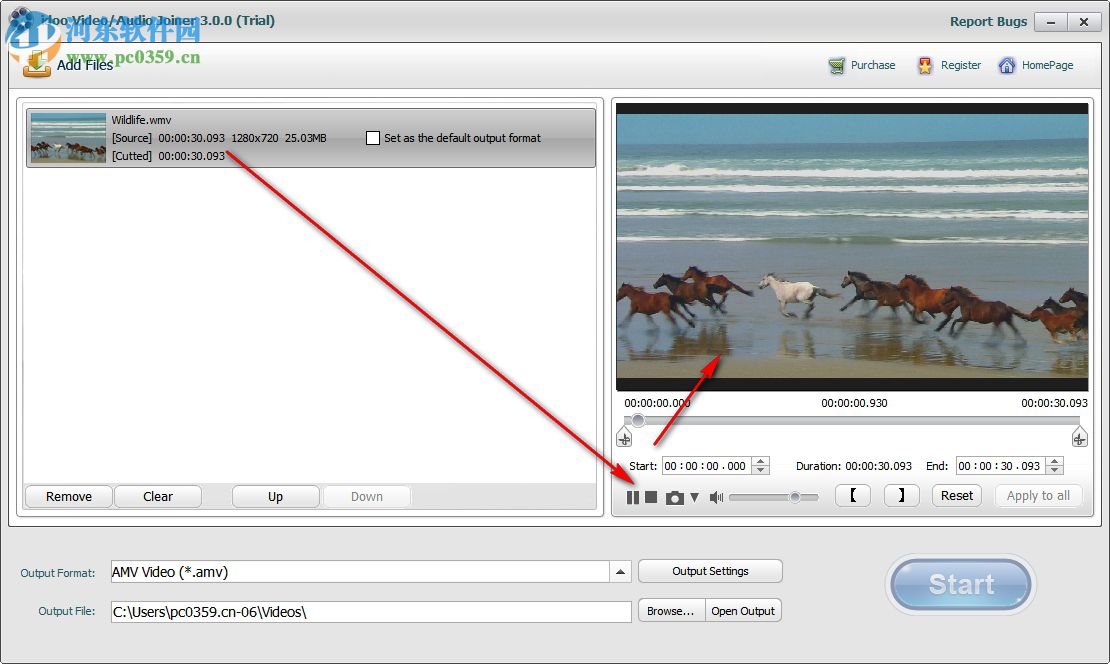Screen dimensions: 1110x664
Task: Open Output Settings
Action: pos(710,571)
